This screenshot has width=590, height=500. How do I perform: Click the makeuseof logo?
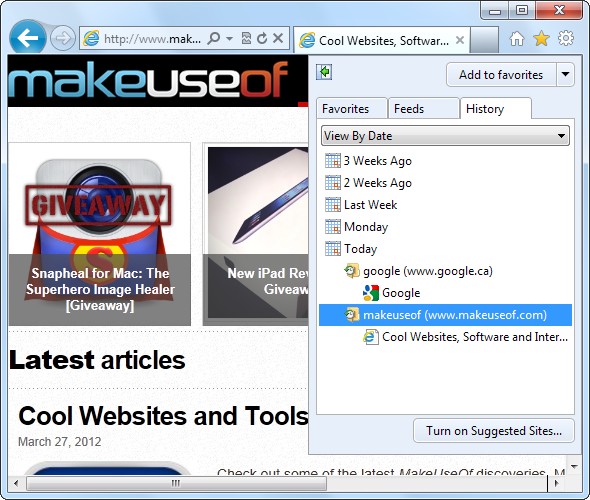click(149, 81)
